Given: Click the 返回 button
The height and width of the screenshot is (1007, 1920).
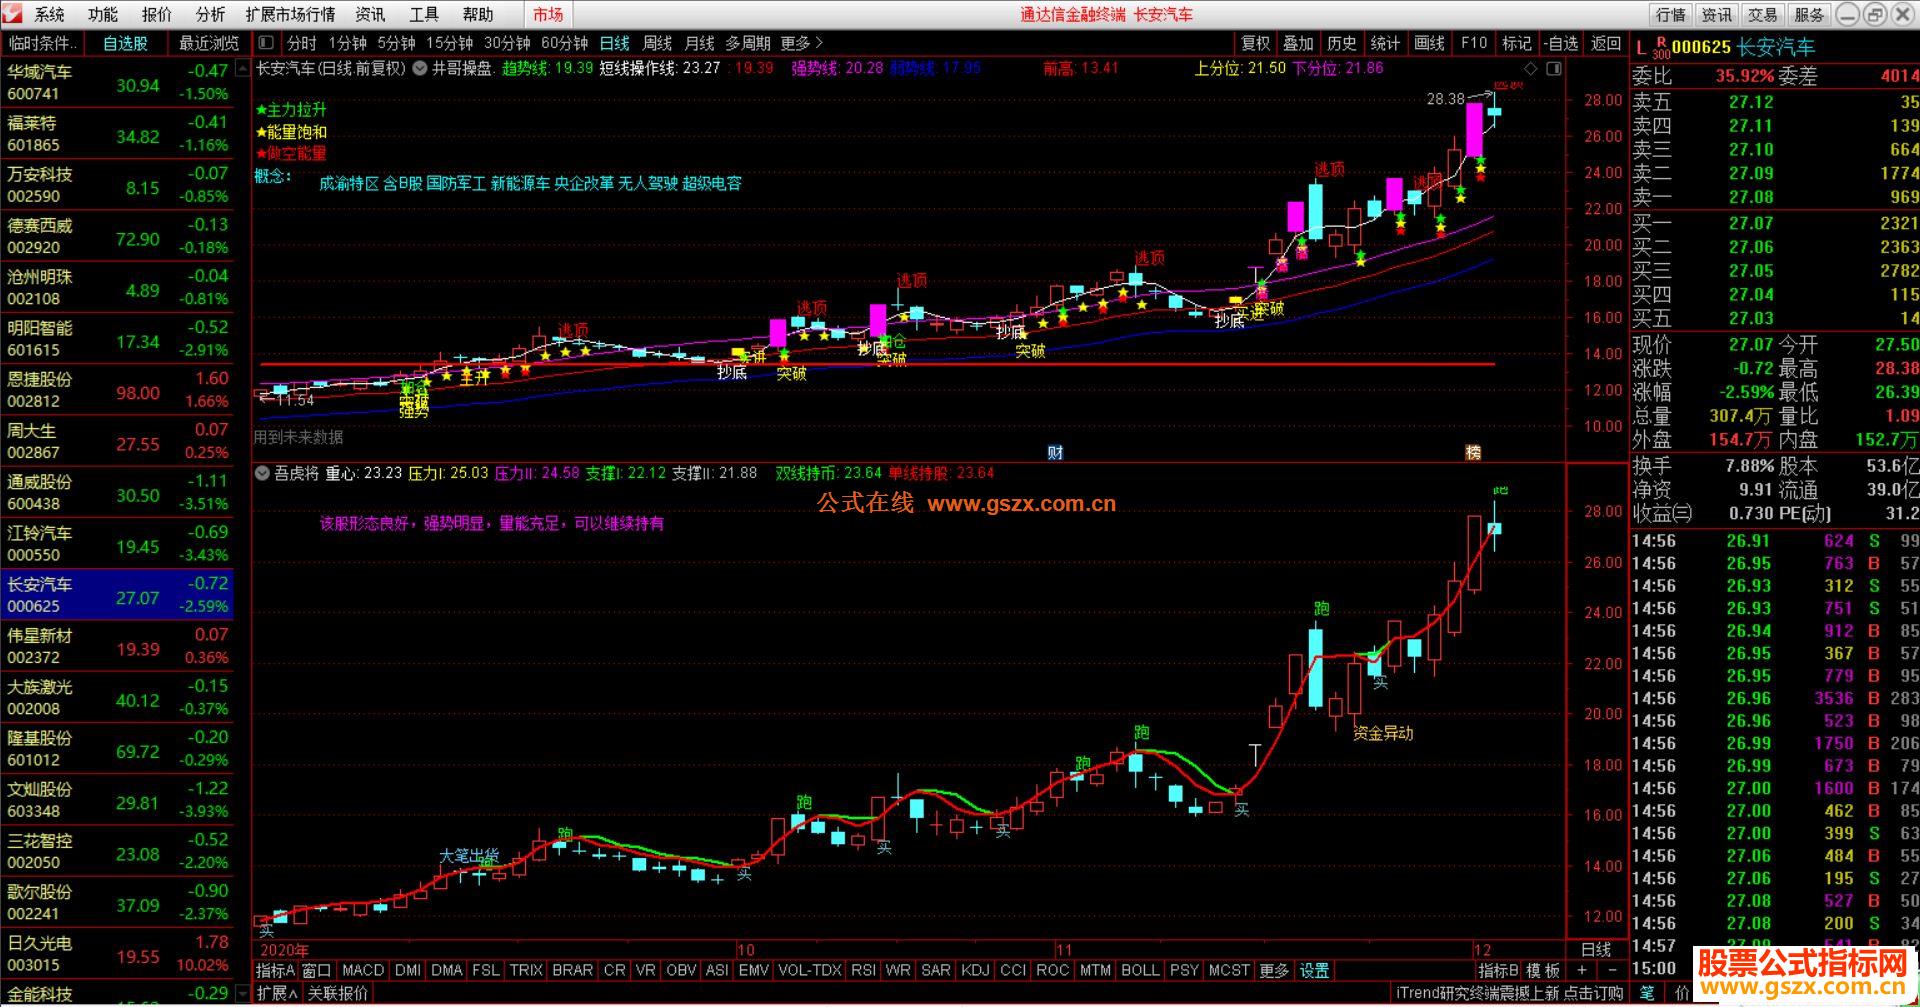Looking at the screenshot, I should [x=1606, y=43].
